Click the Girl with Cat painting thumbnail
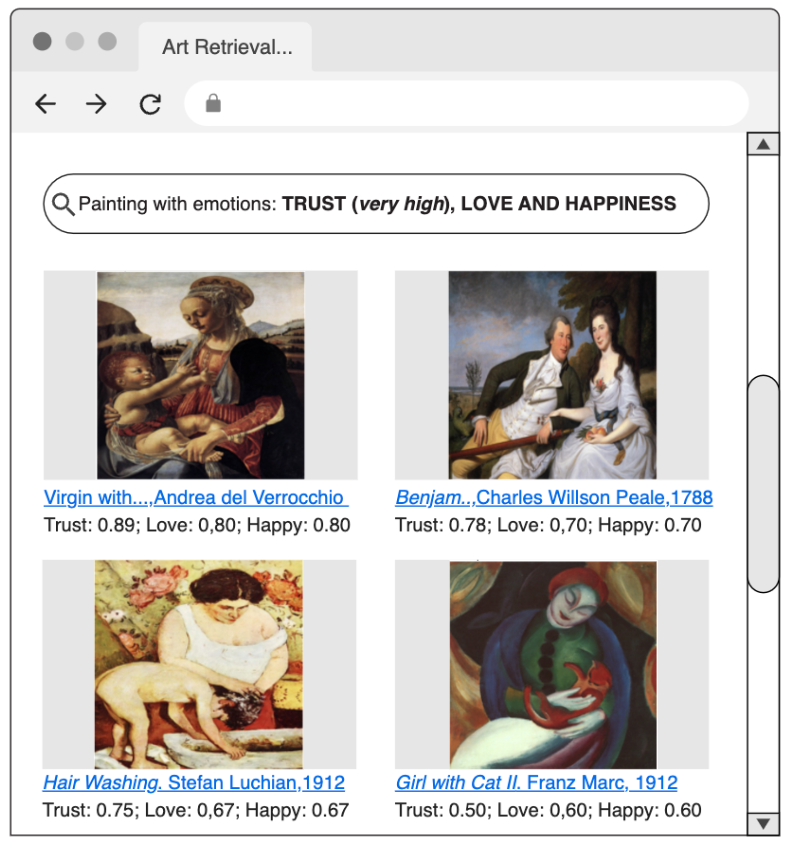 click(x=552, y=664)
